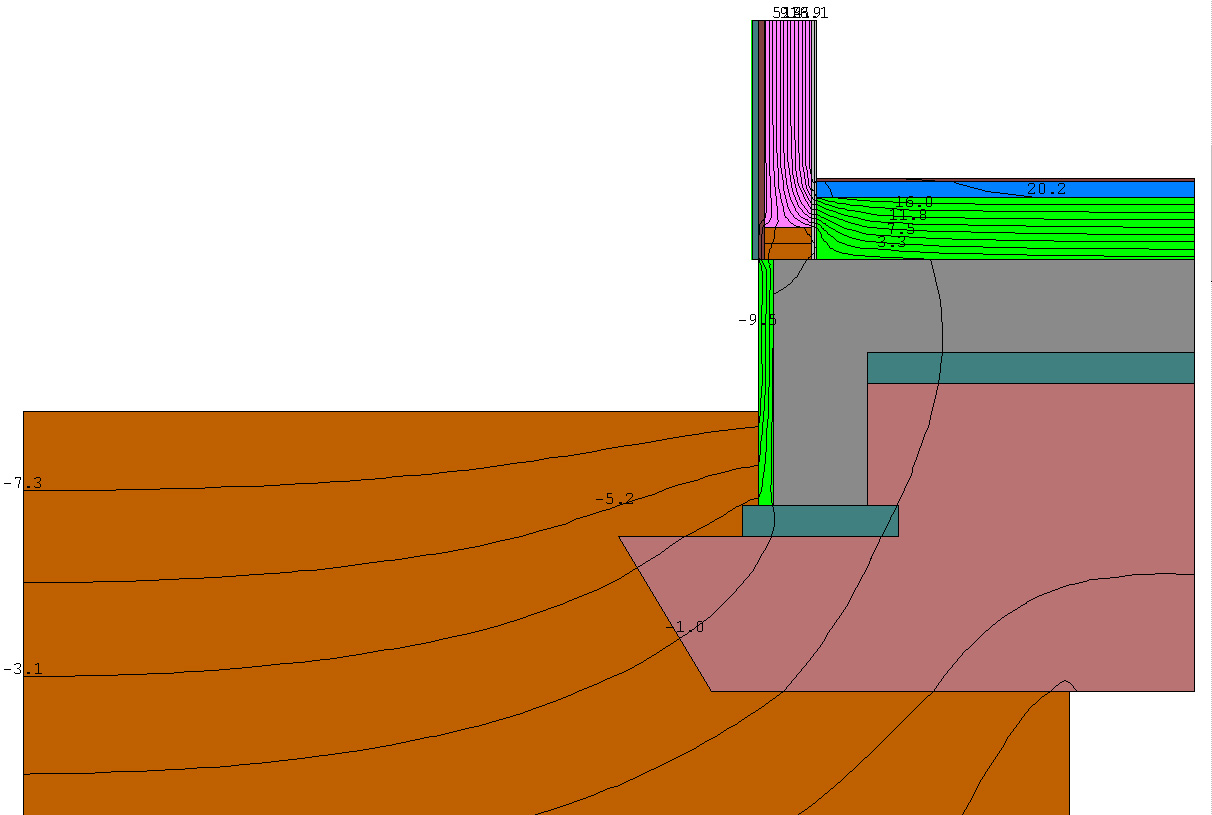The image size is (1212, 815).
Task: Click the 11.8 isotherm label
Action: [907, 215]
